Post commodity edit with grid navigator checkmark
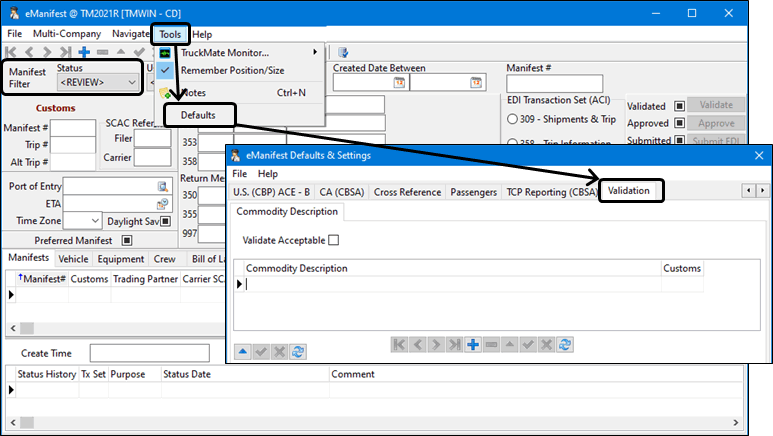 tap(528, 344)
